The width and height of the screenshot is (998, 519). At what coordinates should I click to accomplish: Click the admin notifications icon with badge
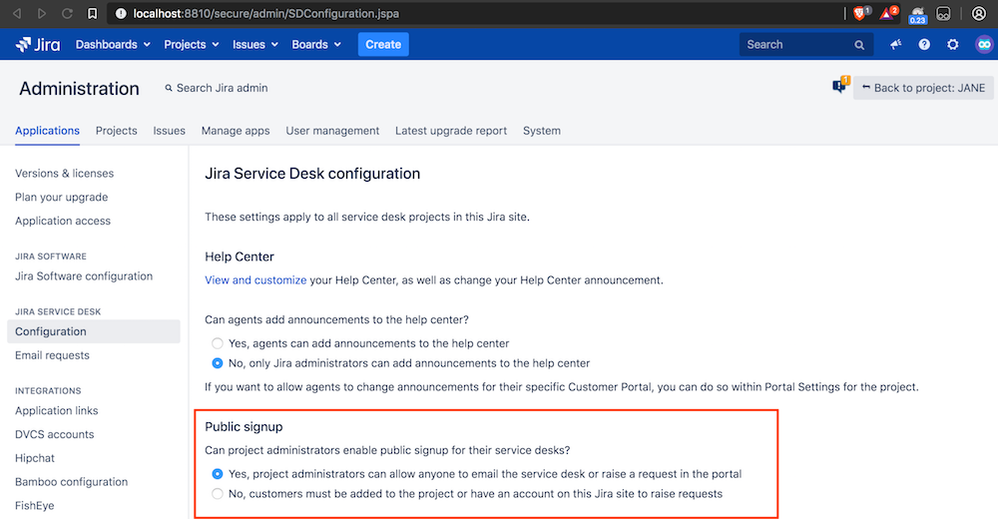pos(841,85)
